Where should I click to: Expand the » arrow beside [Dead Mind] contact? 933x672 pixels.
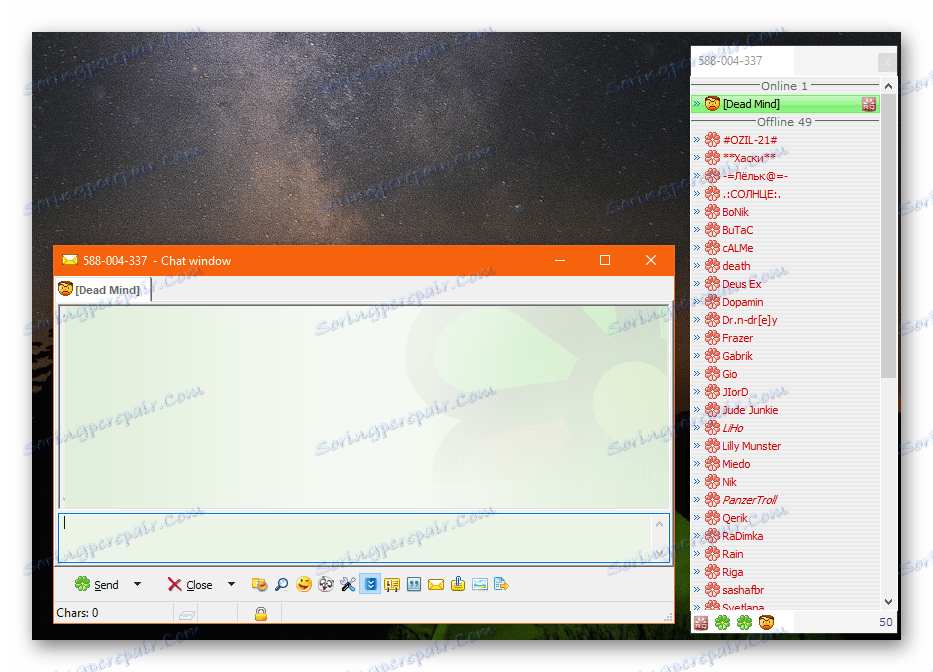[697, 104]
